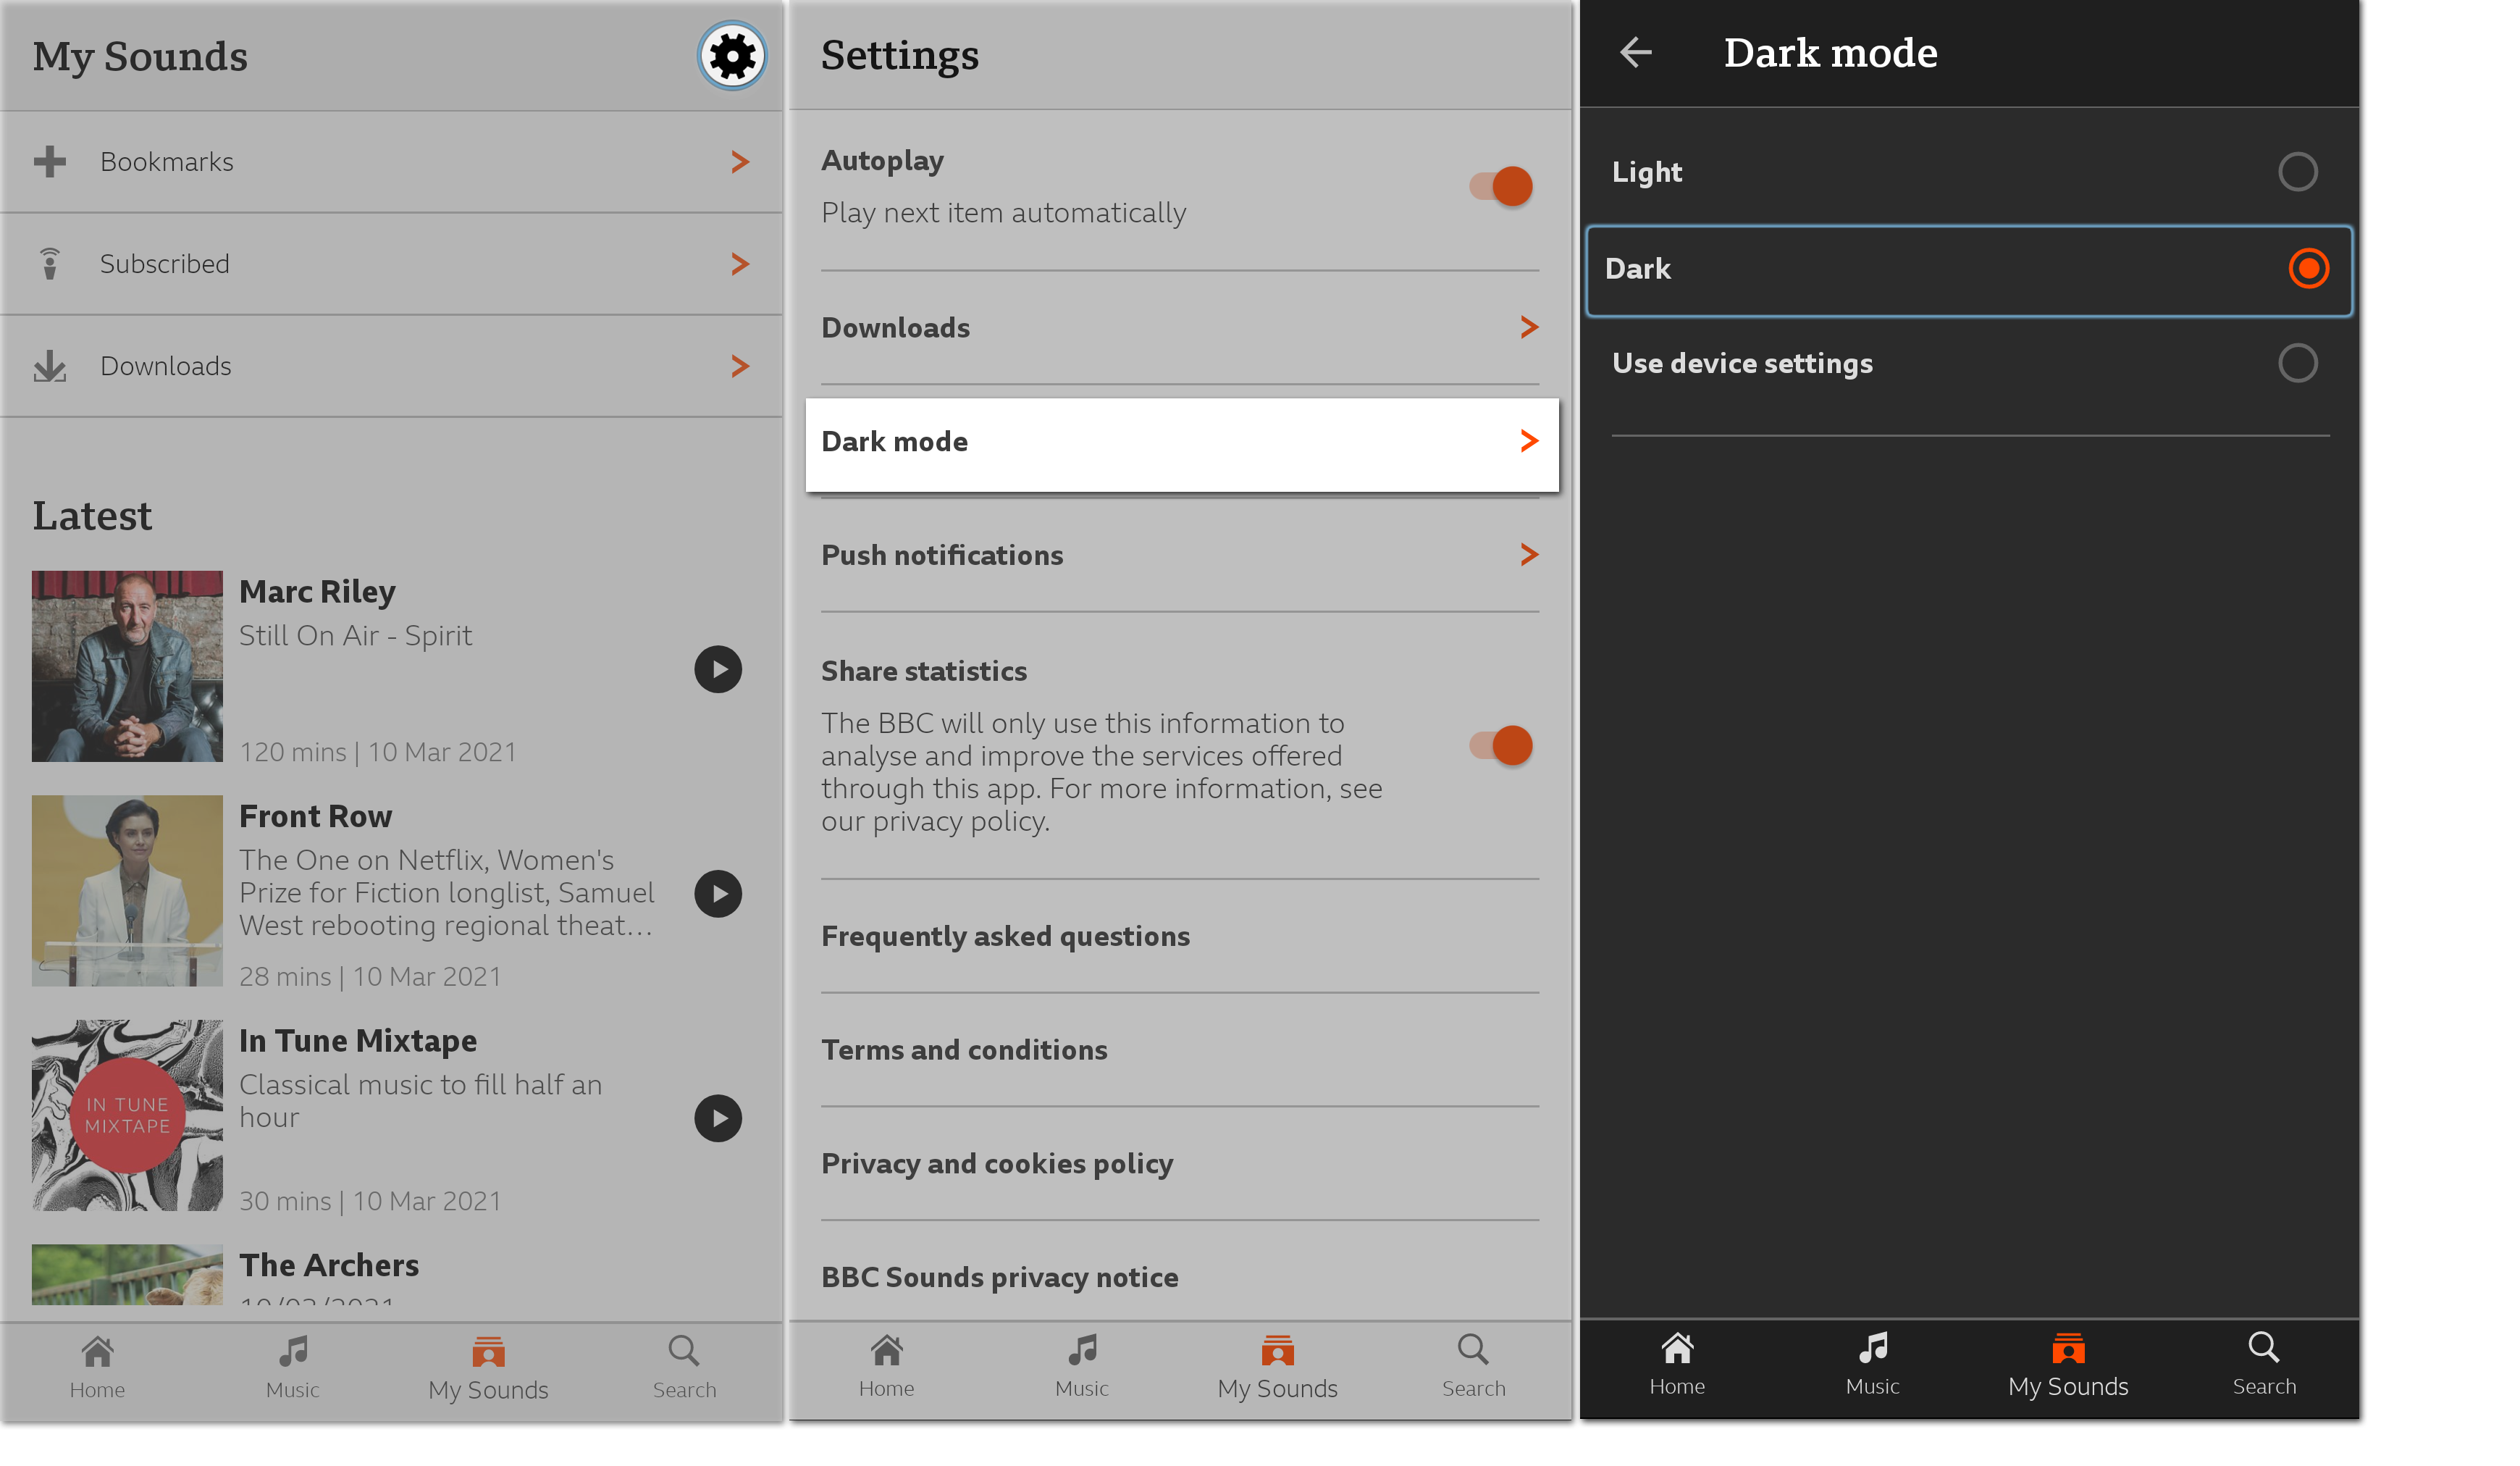Click the In Tune Mixtape title

click(x=358, y=1040)
